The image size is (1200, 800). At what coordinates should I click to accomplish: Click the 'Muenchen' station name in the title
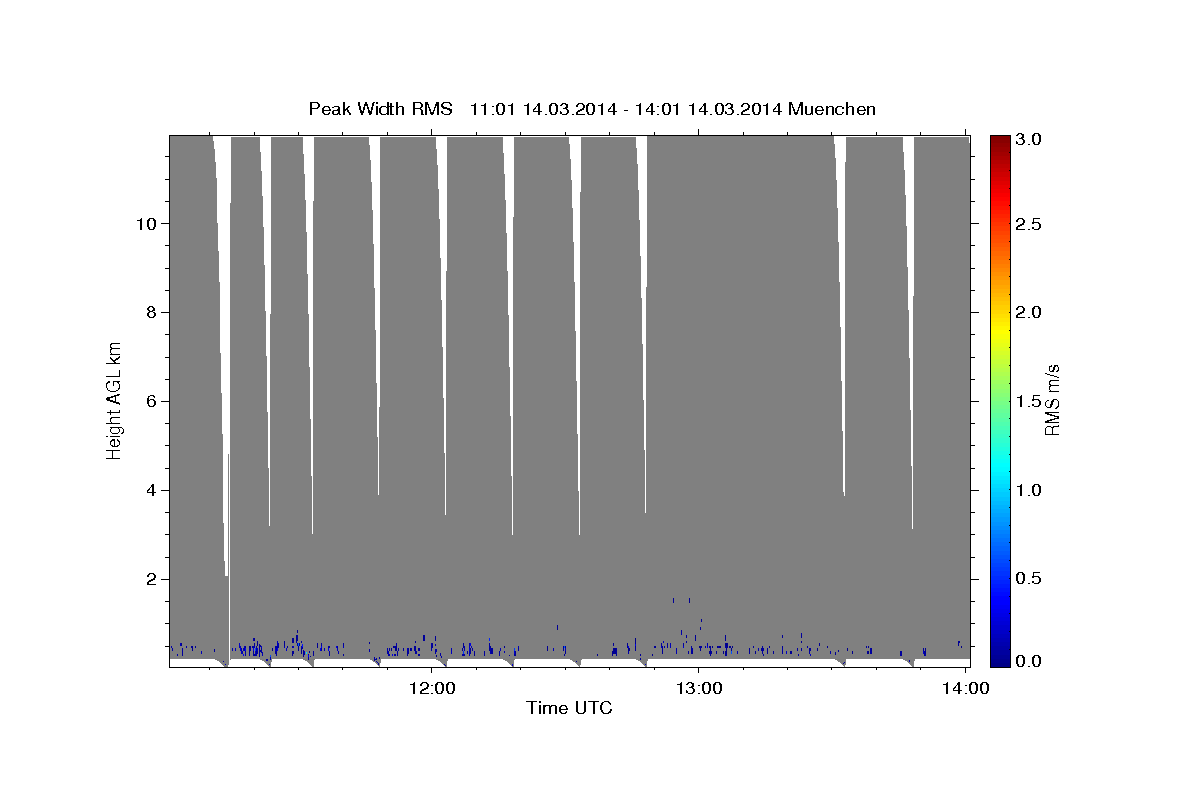click(x=832, y=109)
